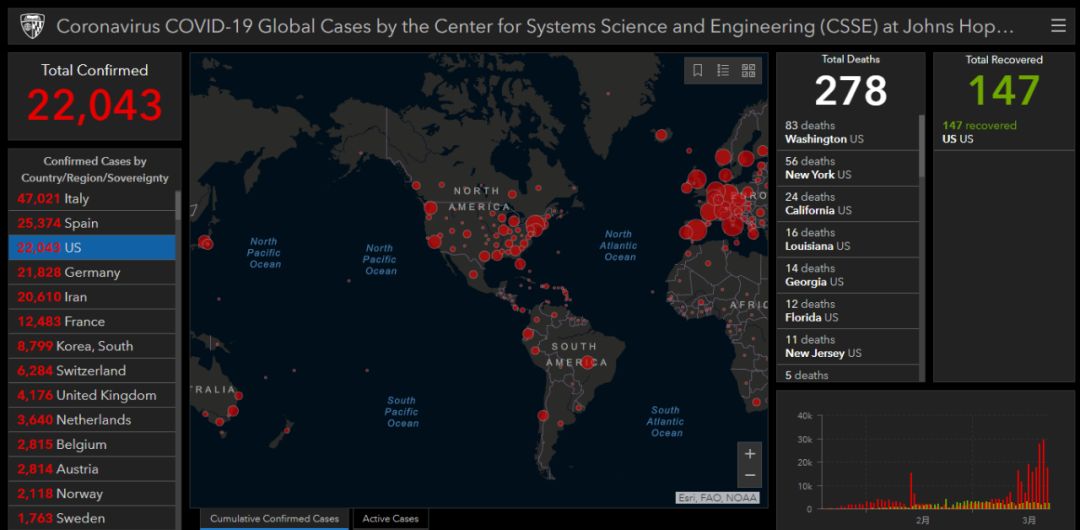Click the Johns Hopkins shield logo

[x=32, y=26]
